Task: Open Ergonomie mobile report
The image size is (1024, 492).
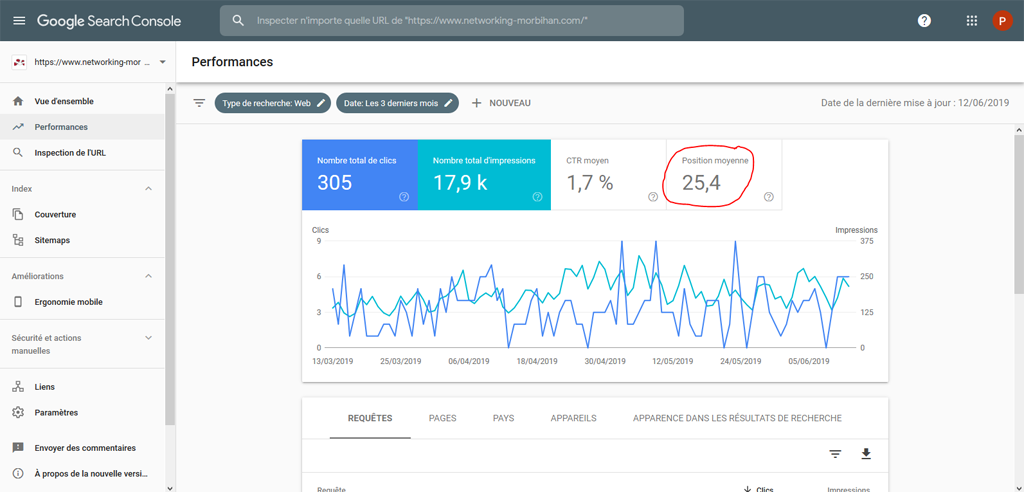Action: click(82, 302)
